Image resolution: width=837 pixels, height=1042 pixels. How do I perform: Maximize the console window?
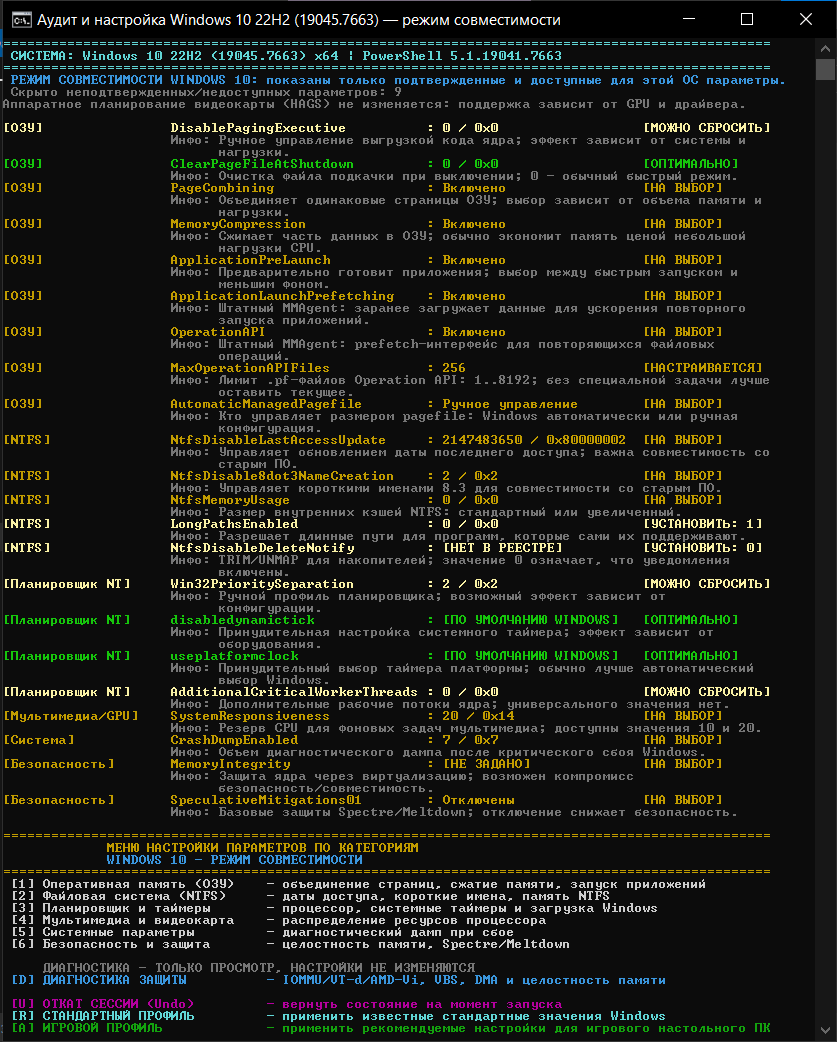[747, 19]
